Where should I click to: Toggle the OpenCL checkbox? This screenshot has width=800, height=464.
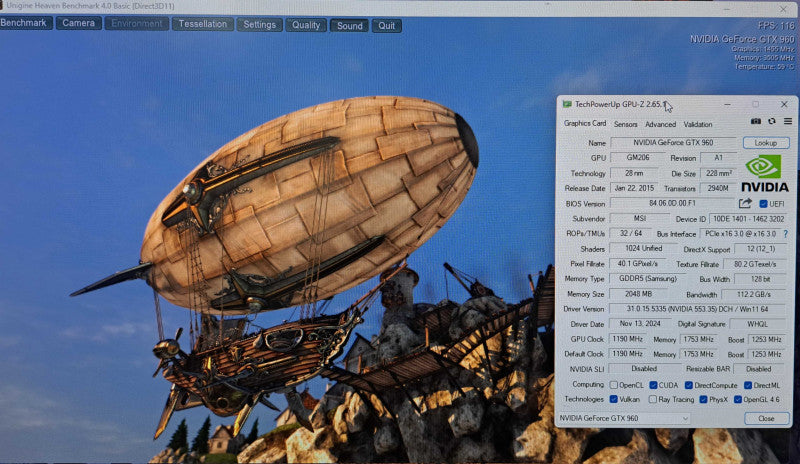(614, 385)
